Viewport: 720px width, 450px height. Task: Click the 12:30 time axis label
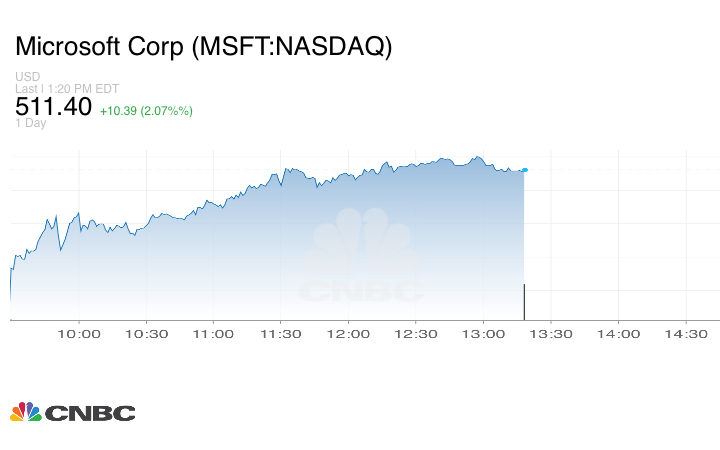(x=416, y=334)
